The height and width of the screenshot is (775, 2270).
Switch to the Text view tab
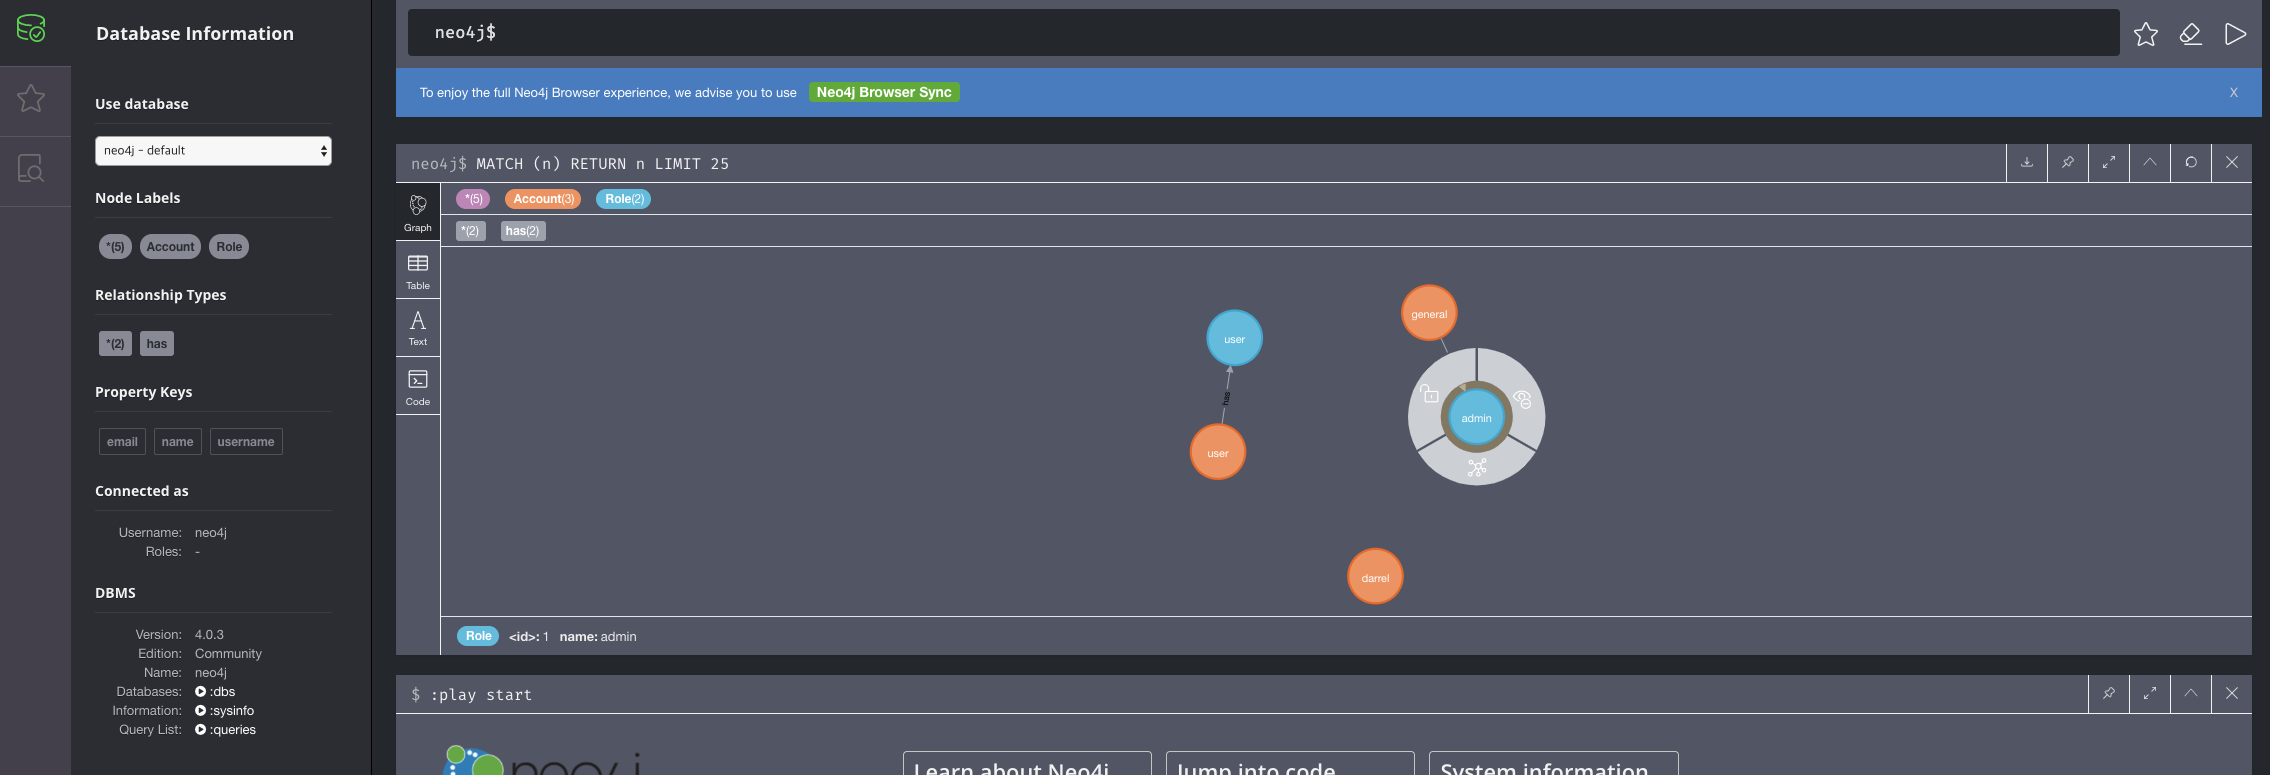[418, 327]
